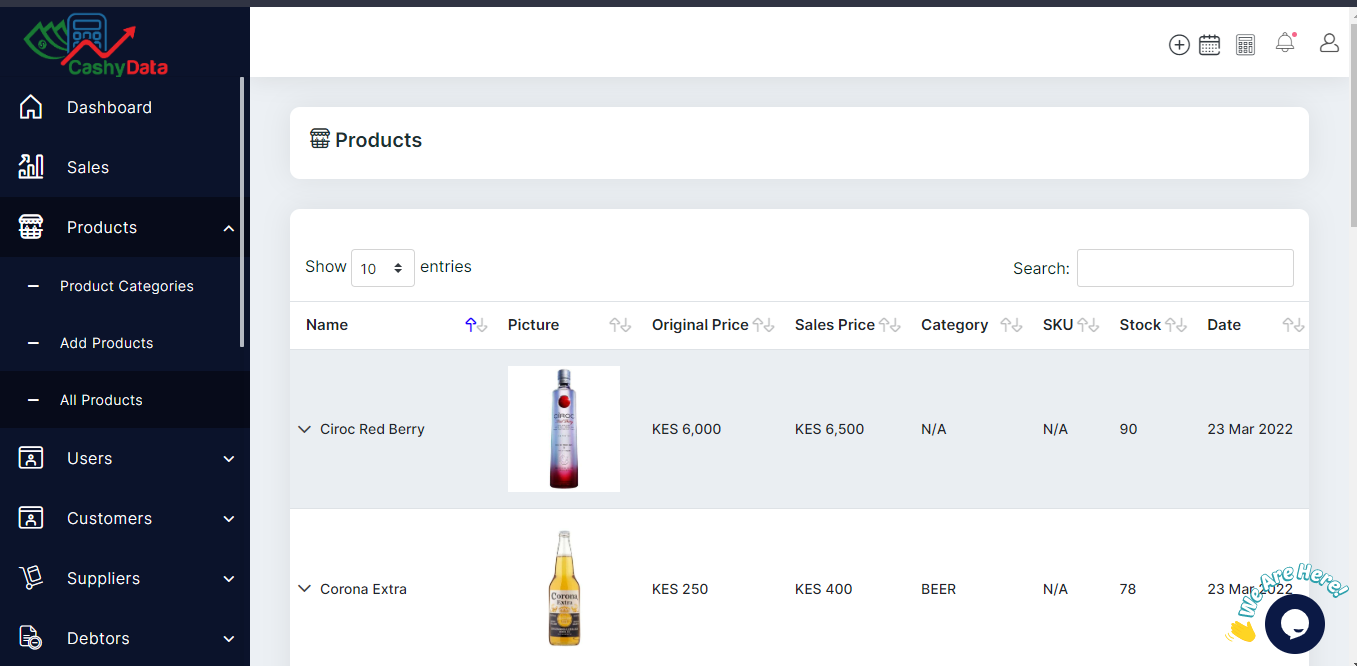Click the CashyData logo
Image resolution: width=1357 pixels, height=666 pixels.
pyautogui.click(x=96, y=46)
